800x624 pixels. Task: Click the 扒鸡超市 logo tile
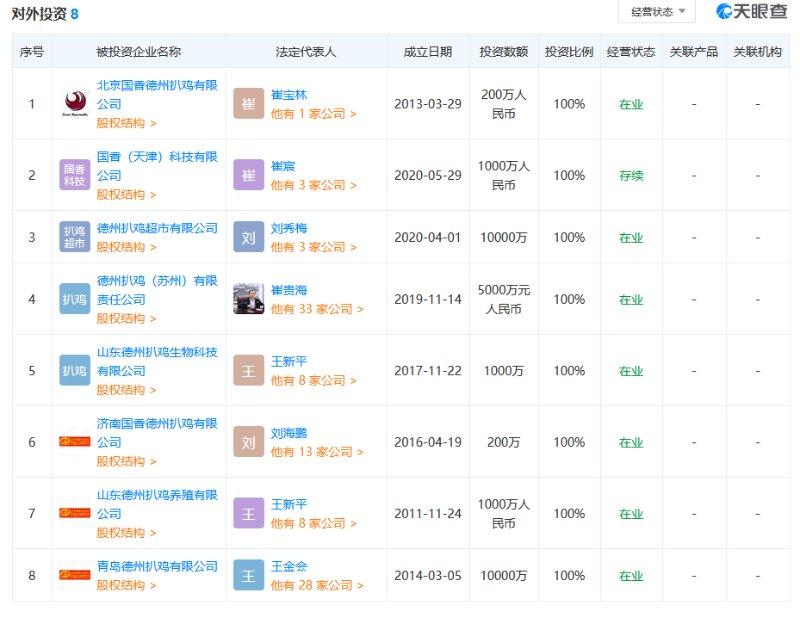tap(74, 237)
